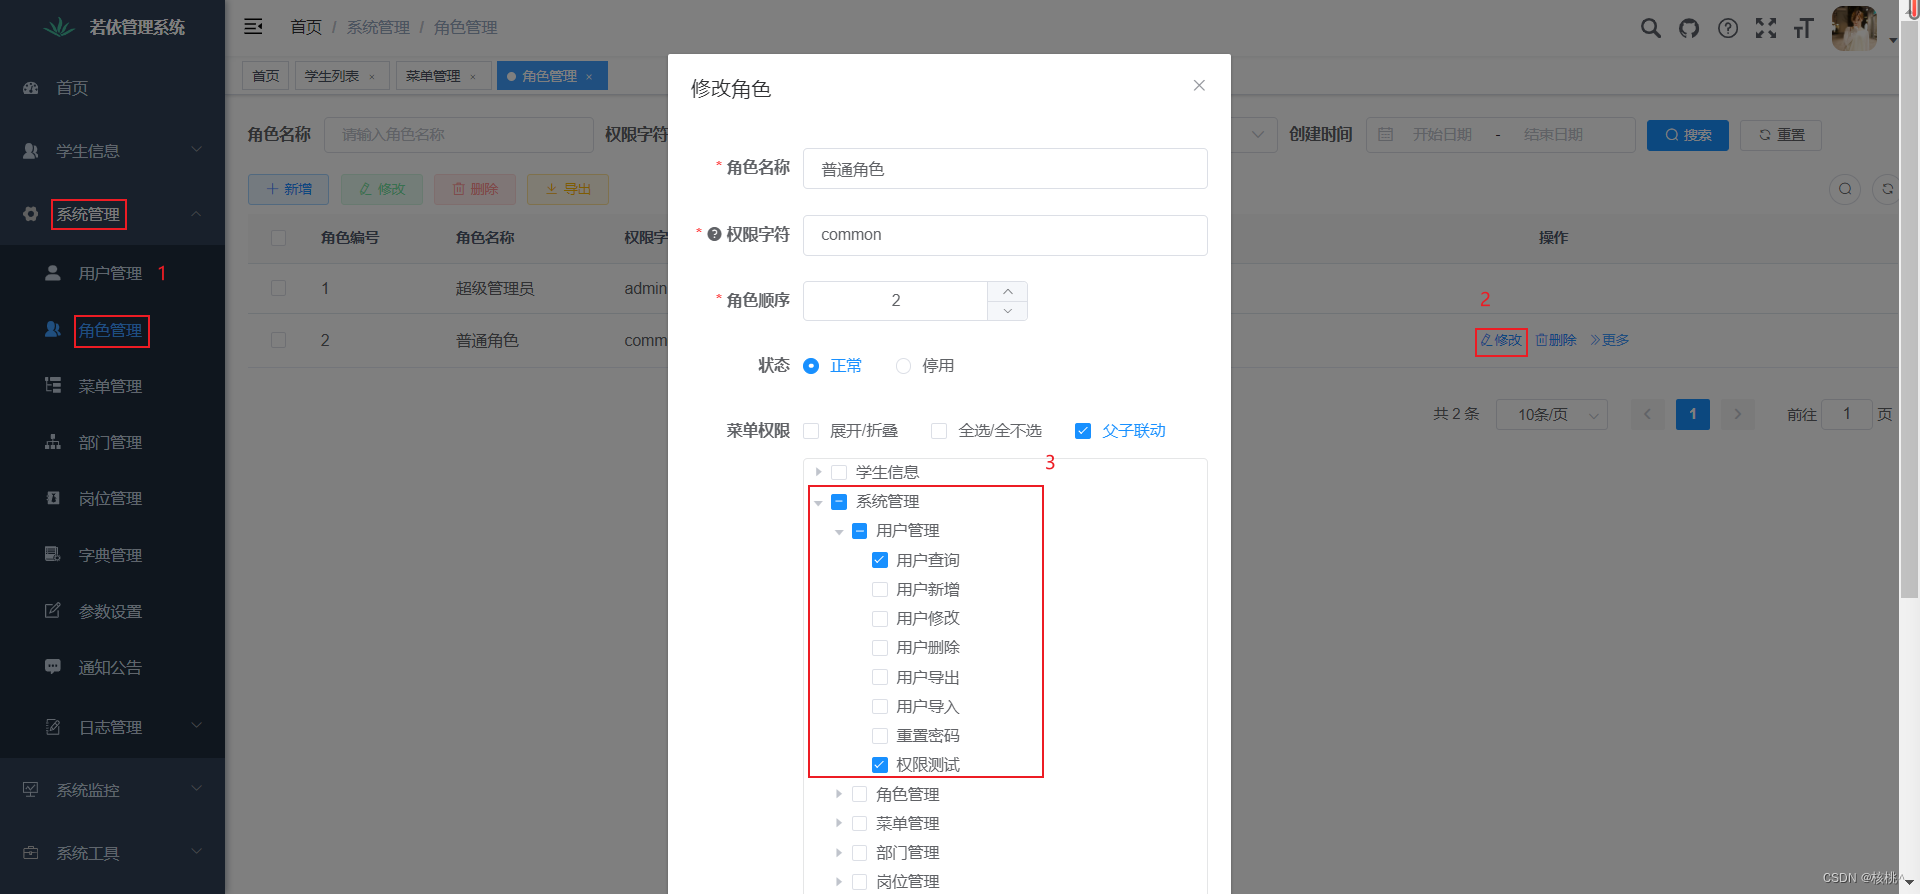Open the user avatar menu

tap(1854, 28)
